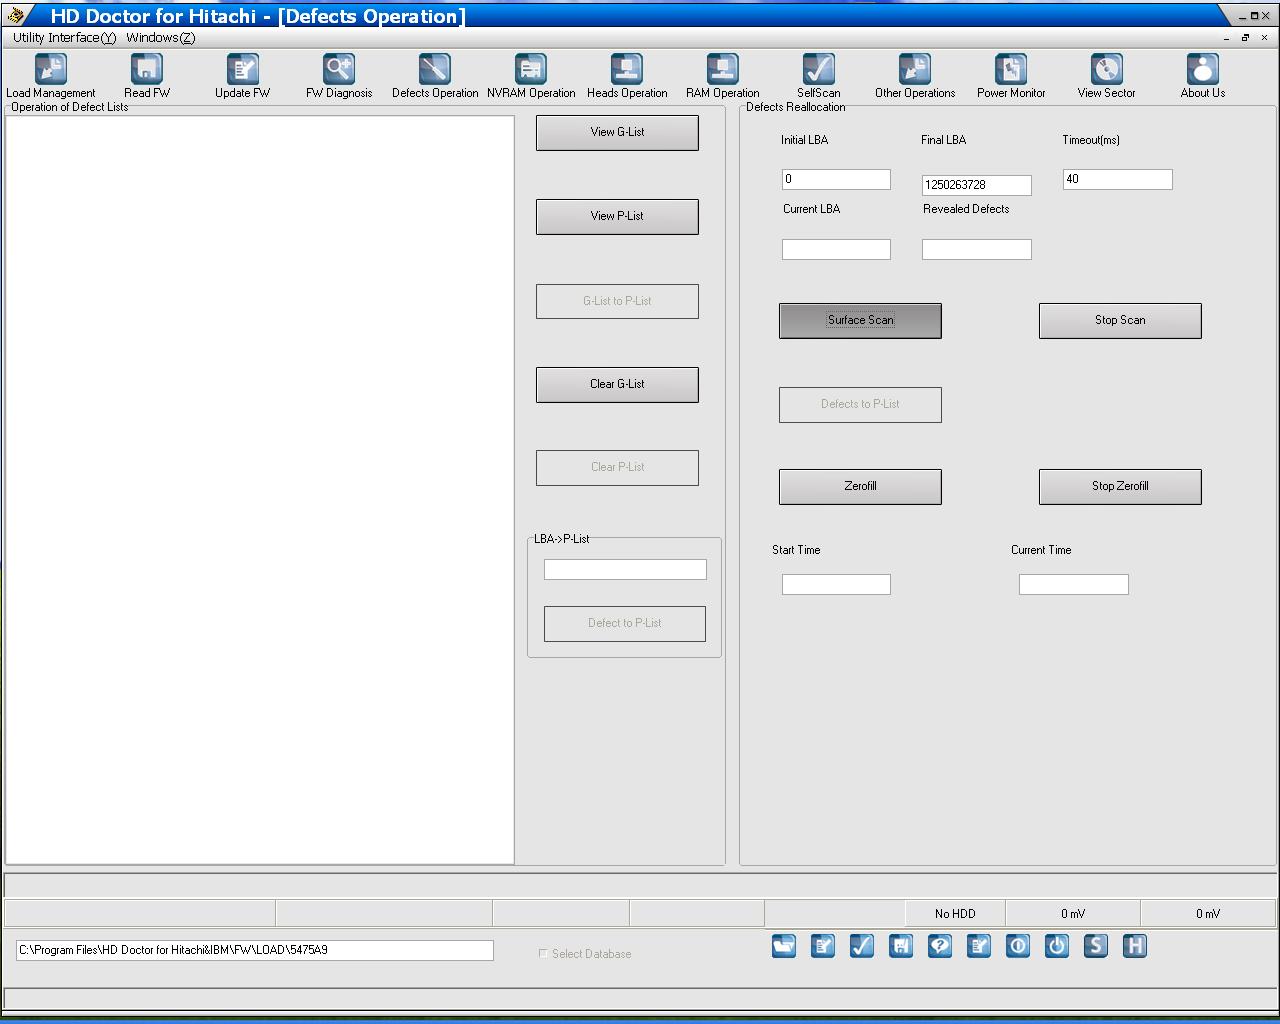1280x1024 pixels.
Task: Close the inner Defects Operation window
Action: (x=1265, y=38)
